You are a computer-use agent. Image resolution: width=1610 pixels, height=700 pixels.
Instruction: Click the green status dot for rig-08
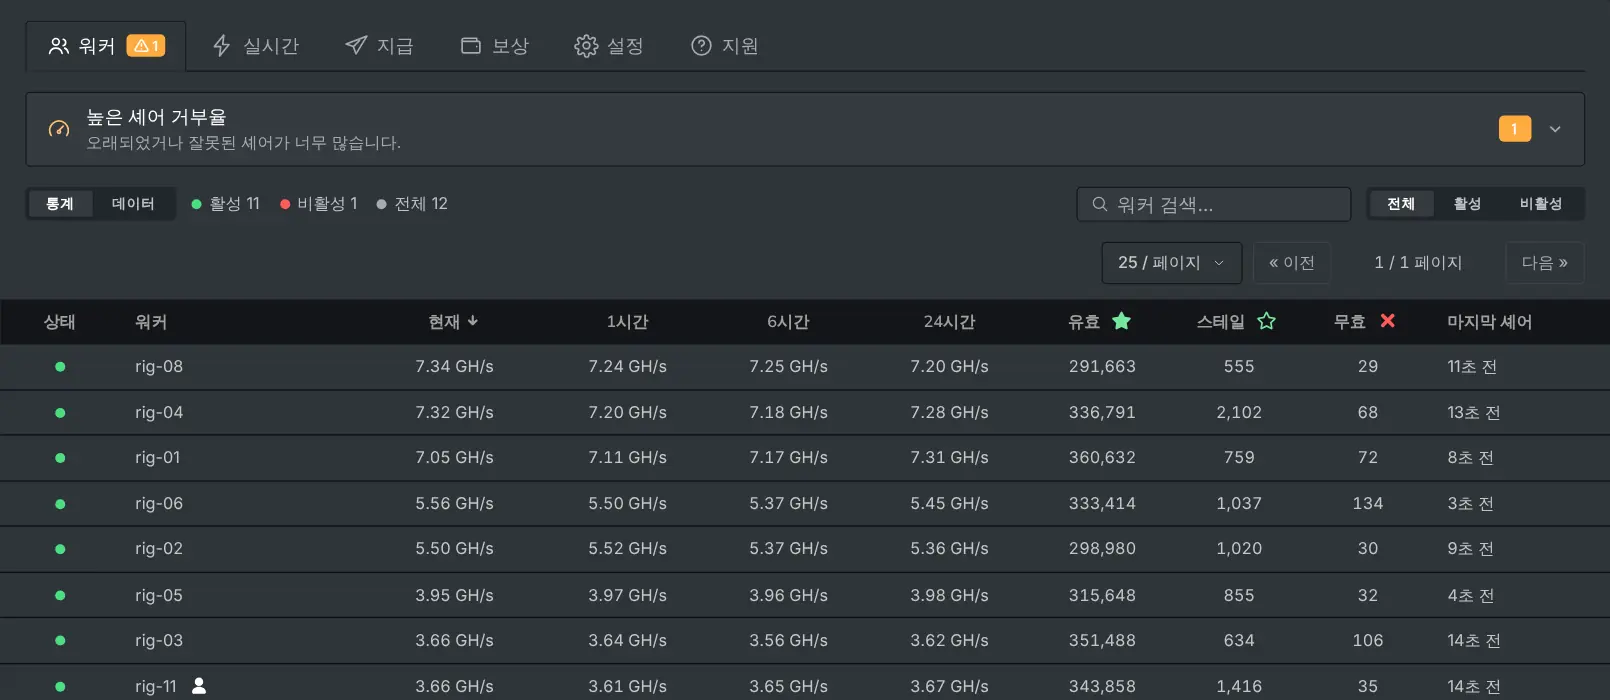60,367
